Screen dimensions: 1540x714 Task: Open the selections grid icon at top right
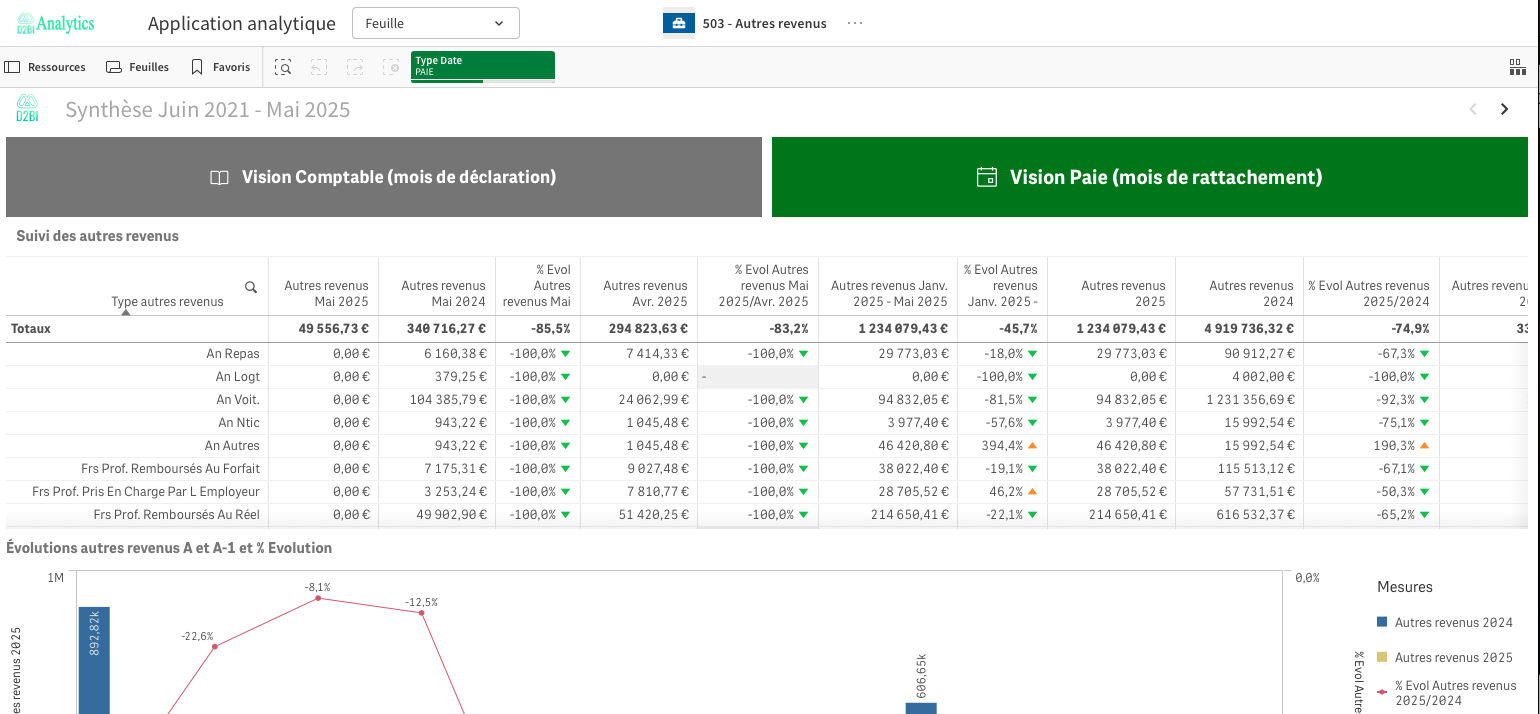[x=1517, y=67]
